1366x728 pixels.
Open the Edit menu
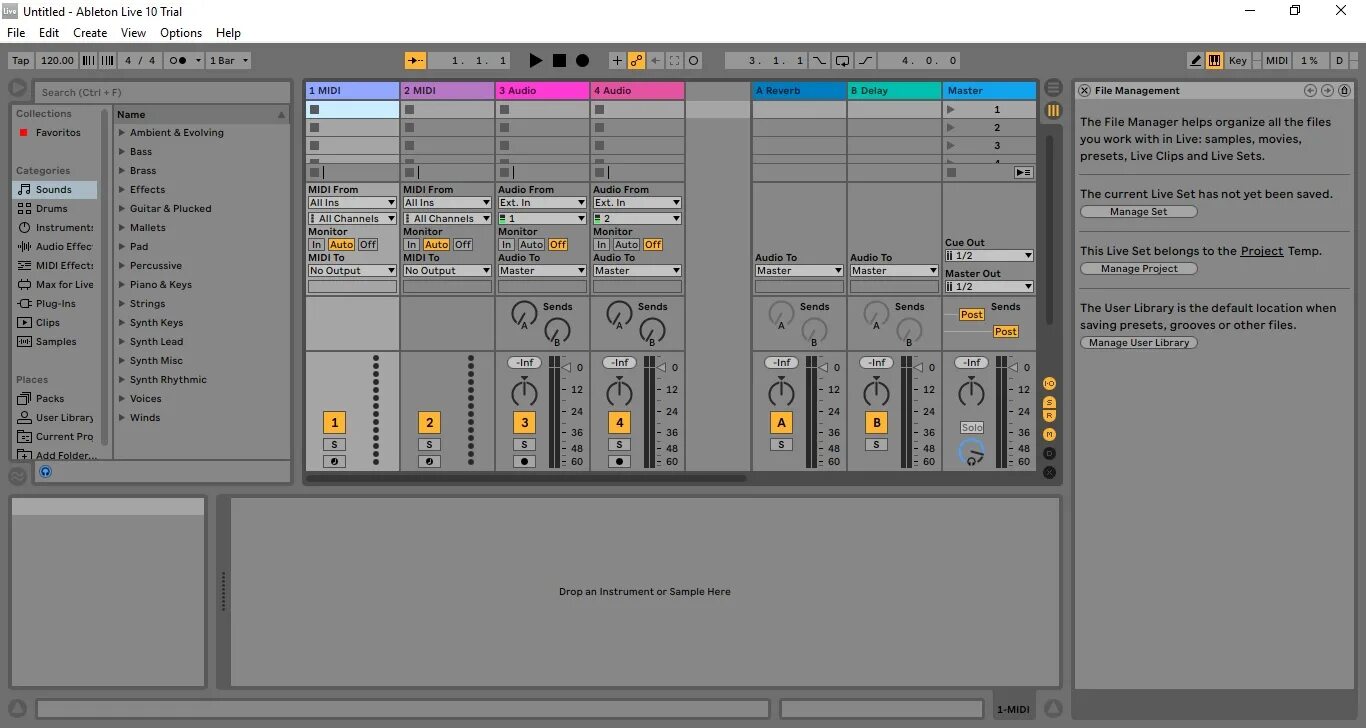click(x=49, y=33)
